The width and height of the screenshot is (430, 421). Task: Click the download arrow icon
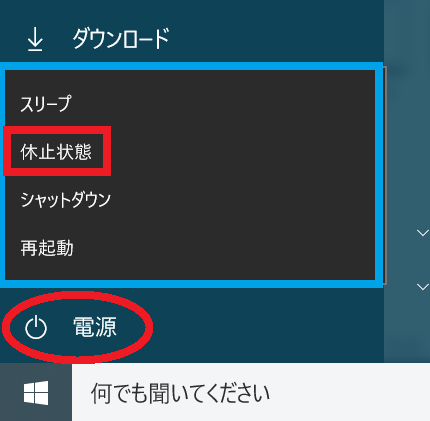pyautogui.click(x=35, y=39)
